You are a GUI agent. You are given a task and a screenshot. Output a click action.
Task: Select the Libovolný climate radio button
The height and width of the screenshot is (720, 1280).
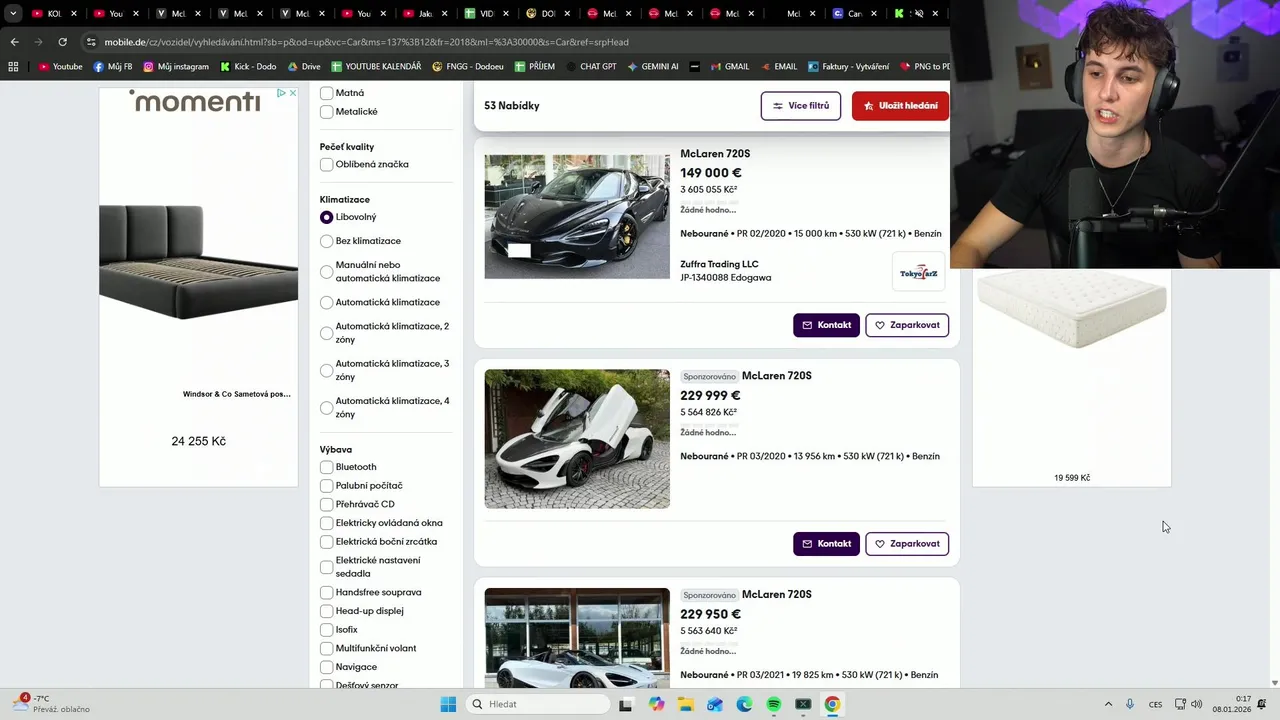click(326, 217)
